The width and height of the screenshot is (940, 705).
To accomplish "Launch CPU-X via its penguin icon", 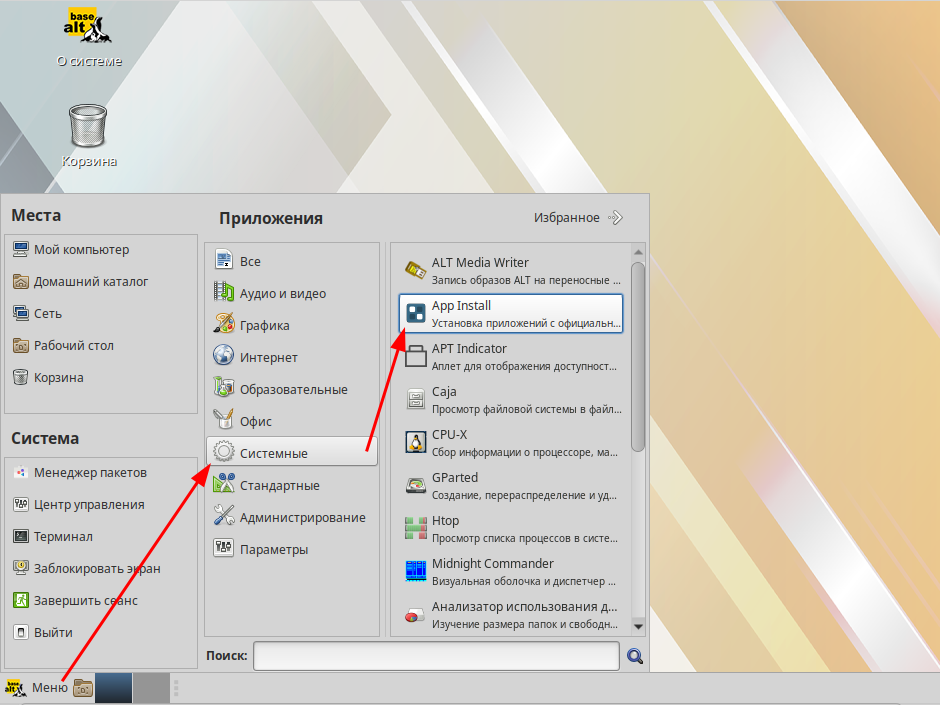I will [415, 442].
